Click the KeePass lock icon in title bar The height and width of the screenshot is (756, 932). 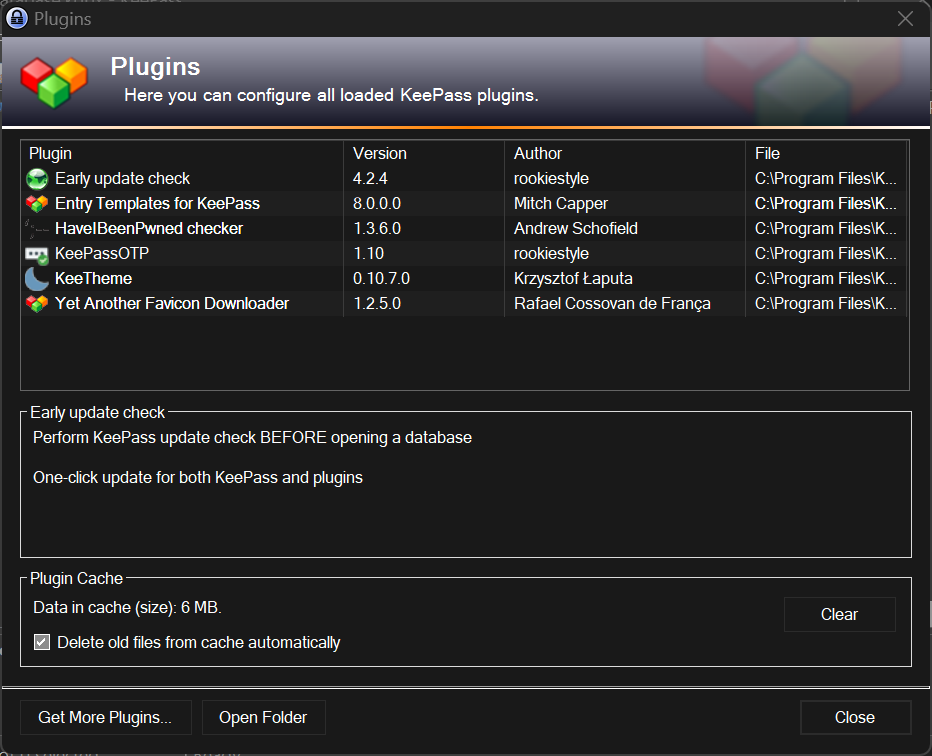coord(16,18)
